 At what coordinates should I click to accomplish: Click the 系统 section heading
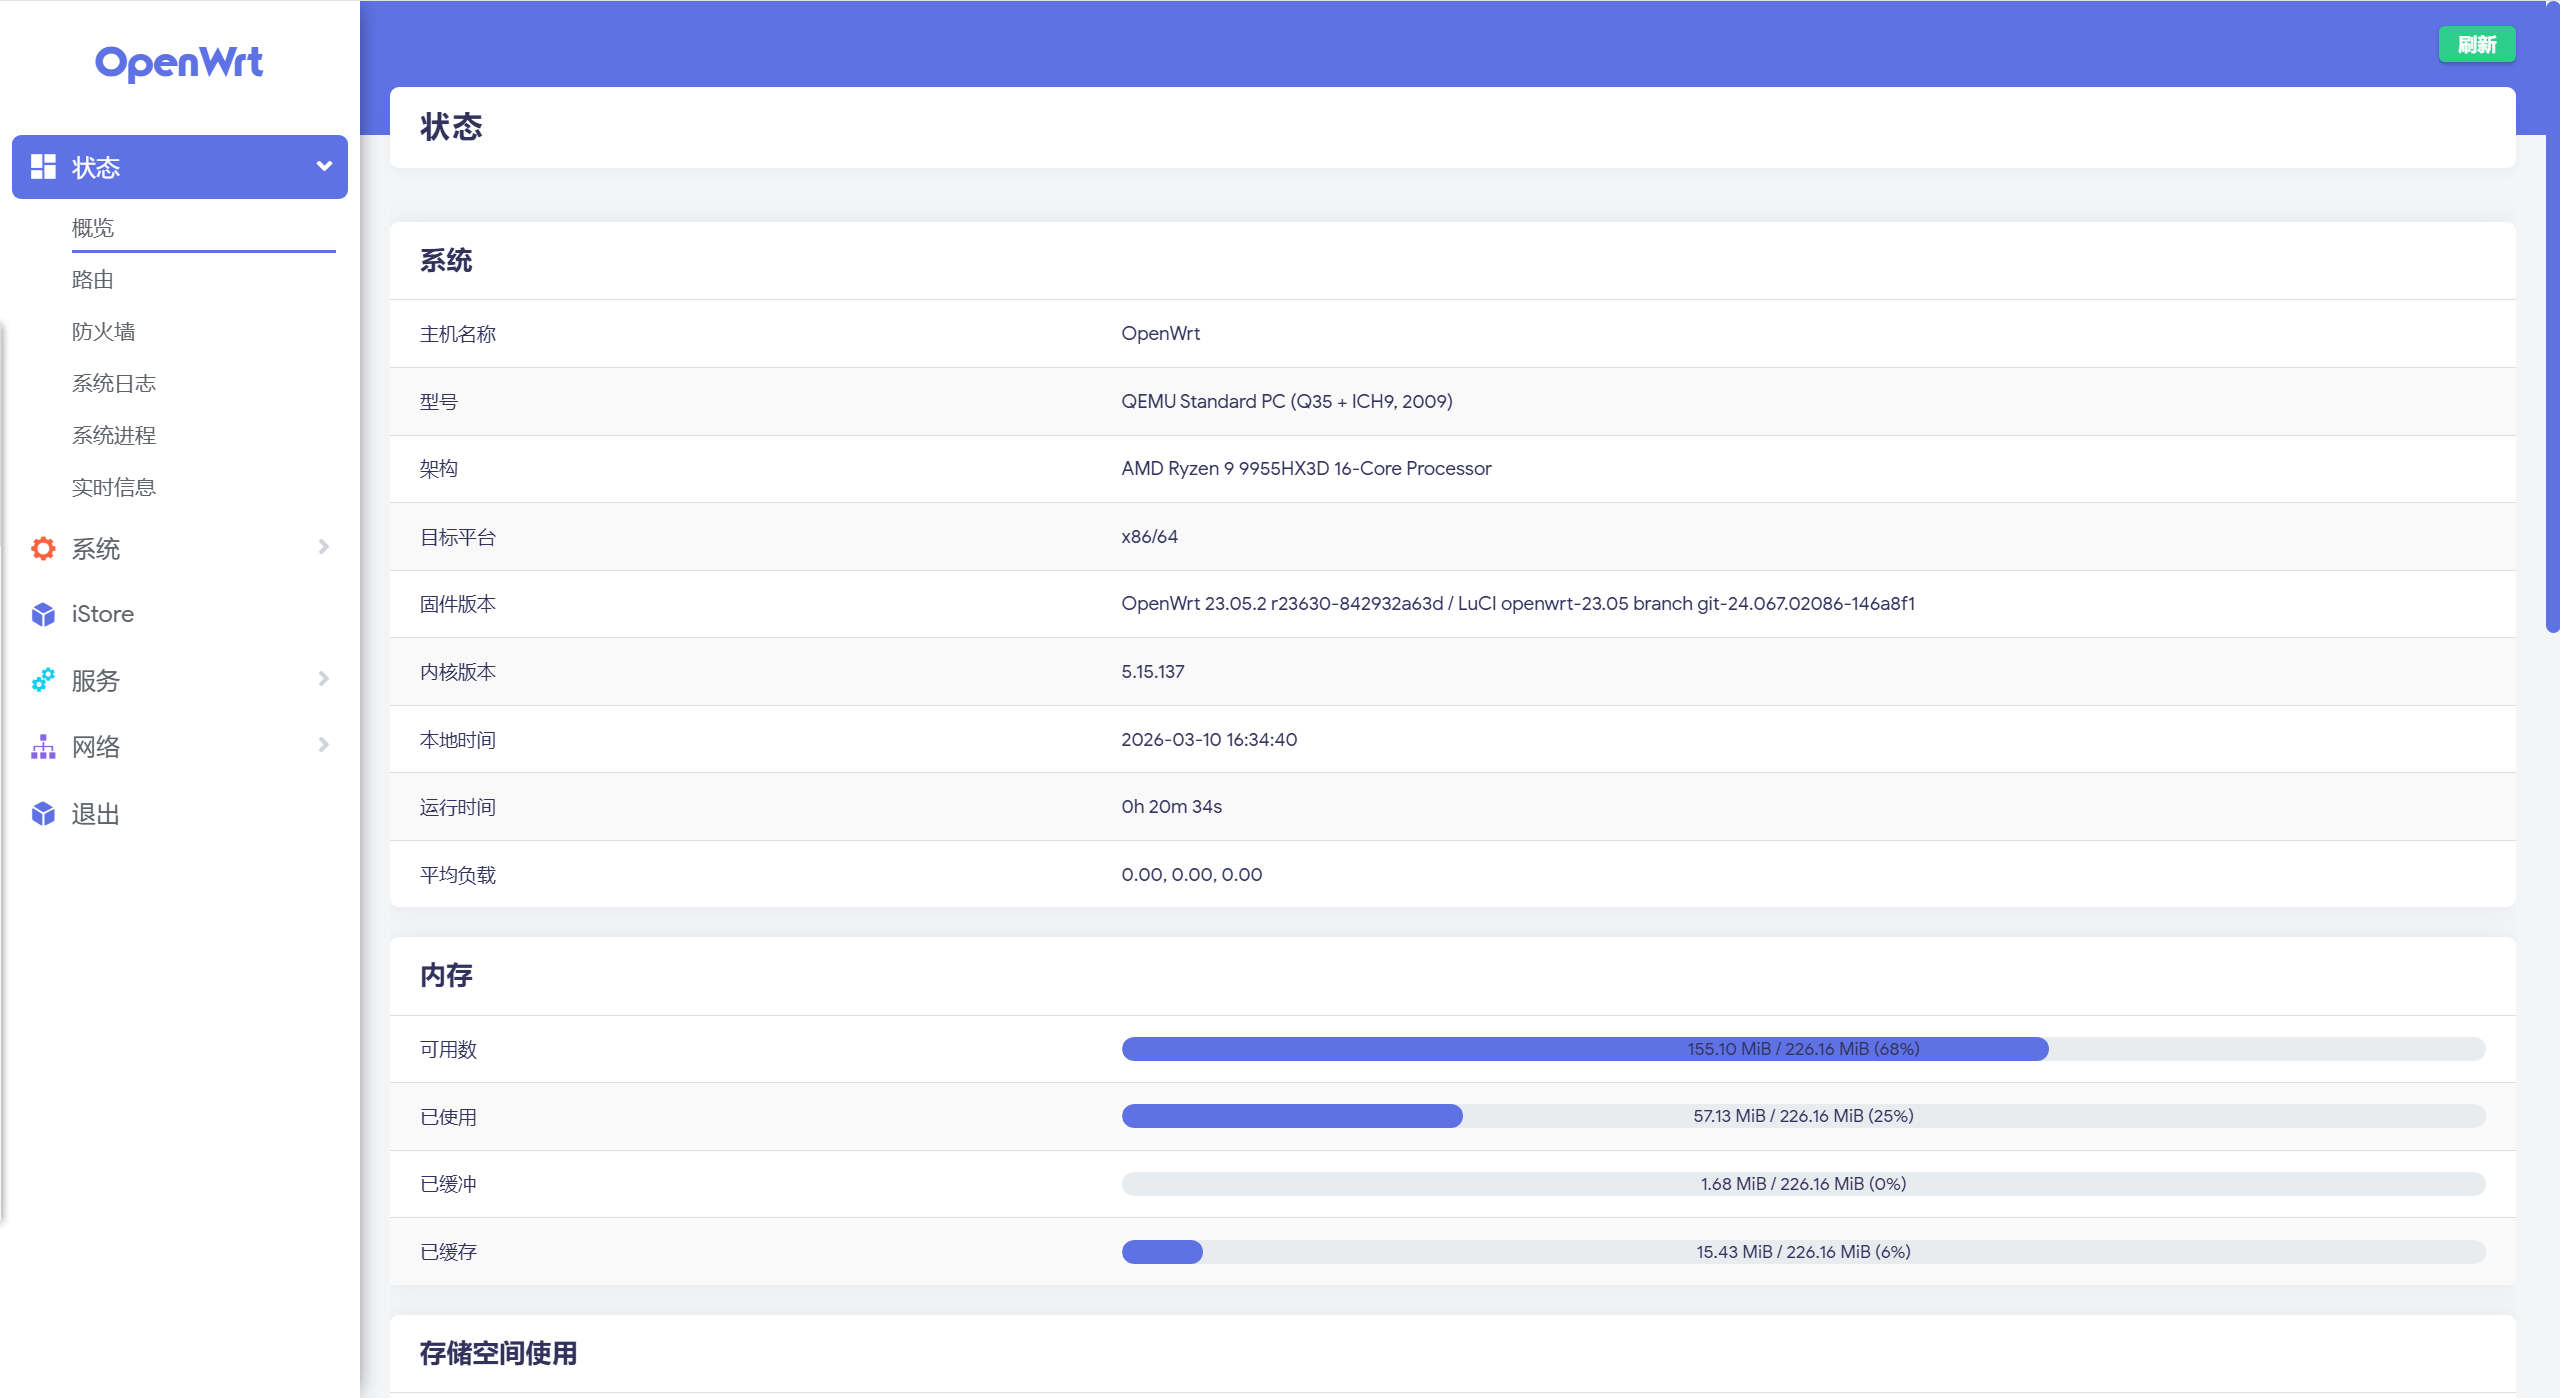point(446,261)
